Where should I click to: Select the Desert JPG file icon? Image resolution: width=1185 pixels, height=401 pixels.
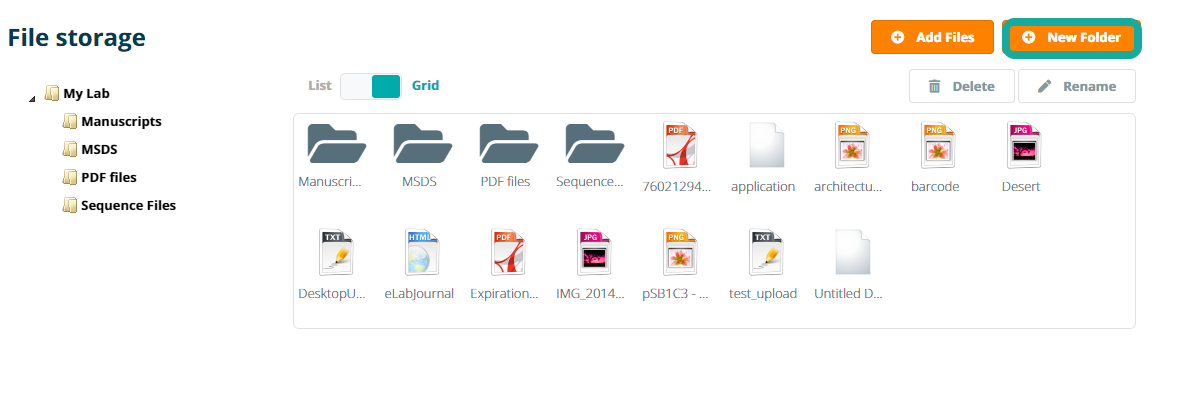(x=1021, y=146)
